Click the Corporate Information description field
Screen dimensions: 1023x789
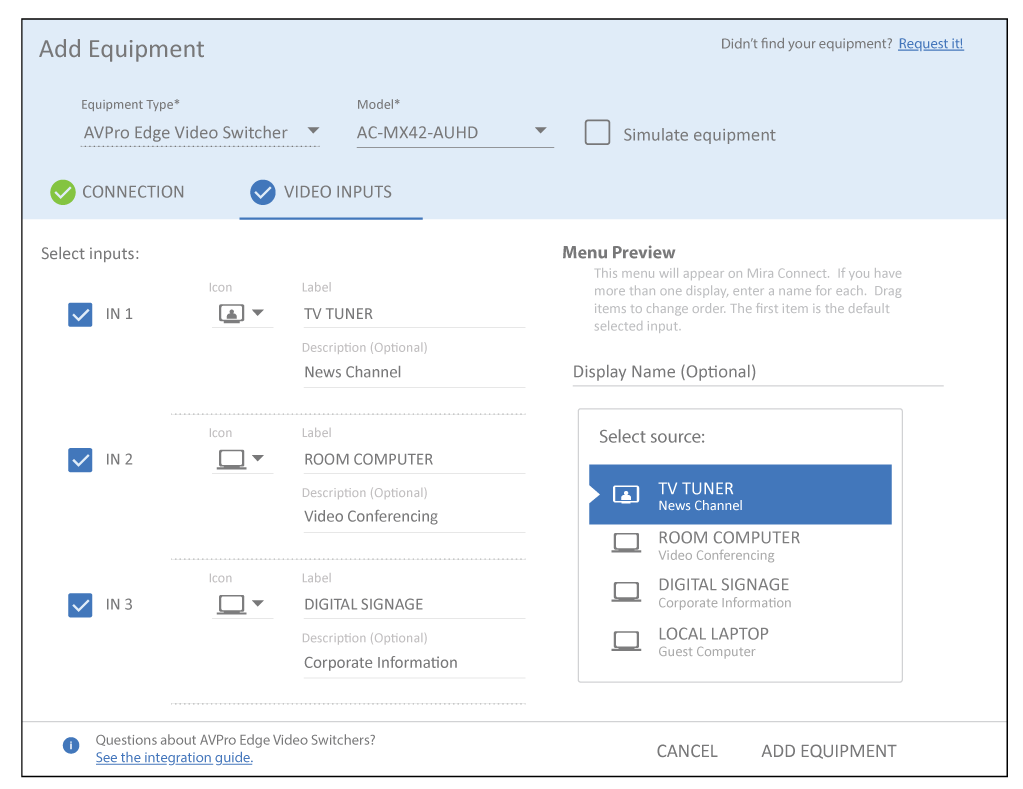tap(414, 663)
